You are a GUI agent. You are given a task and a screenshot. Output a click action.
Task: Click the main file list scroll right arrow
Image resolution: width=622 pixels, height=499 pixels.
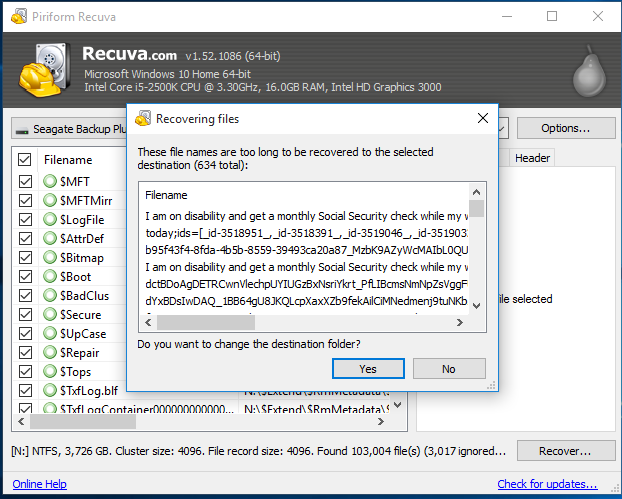point(381,421)
